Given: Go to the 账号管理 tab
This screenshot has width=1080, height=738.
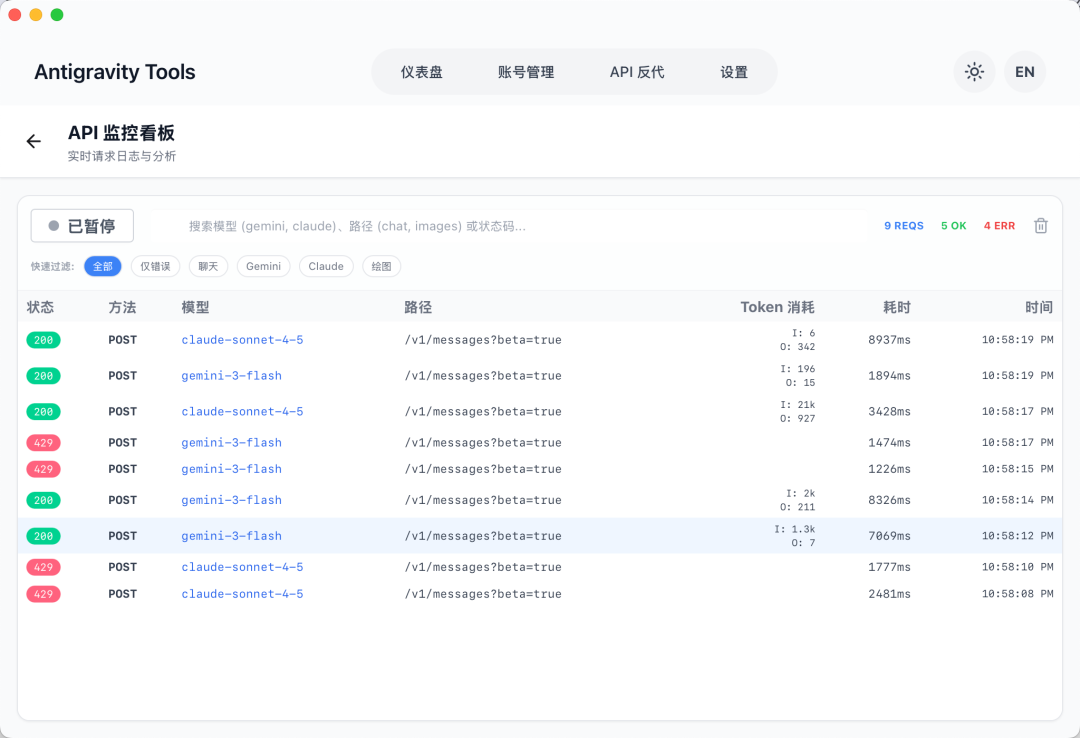Looking at the screenshot, I should 525,72.
